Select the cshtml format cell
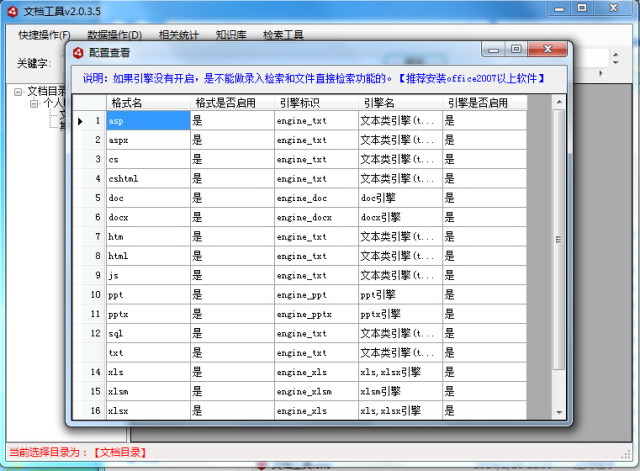The width and height of the screenshot is (640, 471). point(148,179)
